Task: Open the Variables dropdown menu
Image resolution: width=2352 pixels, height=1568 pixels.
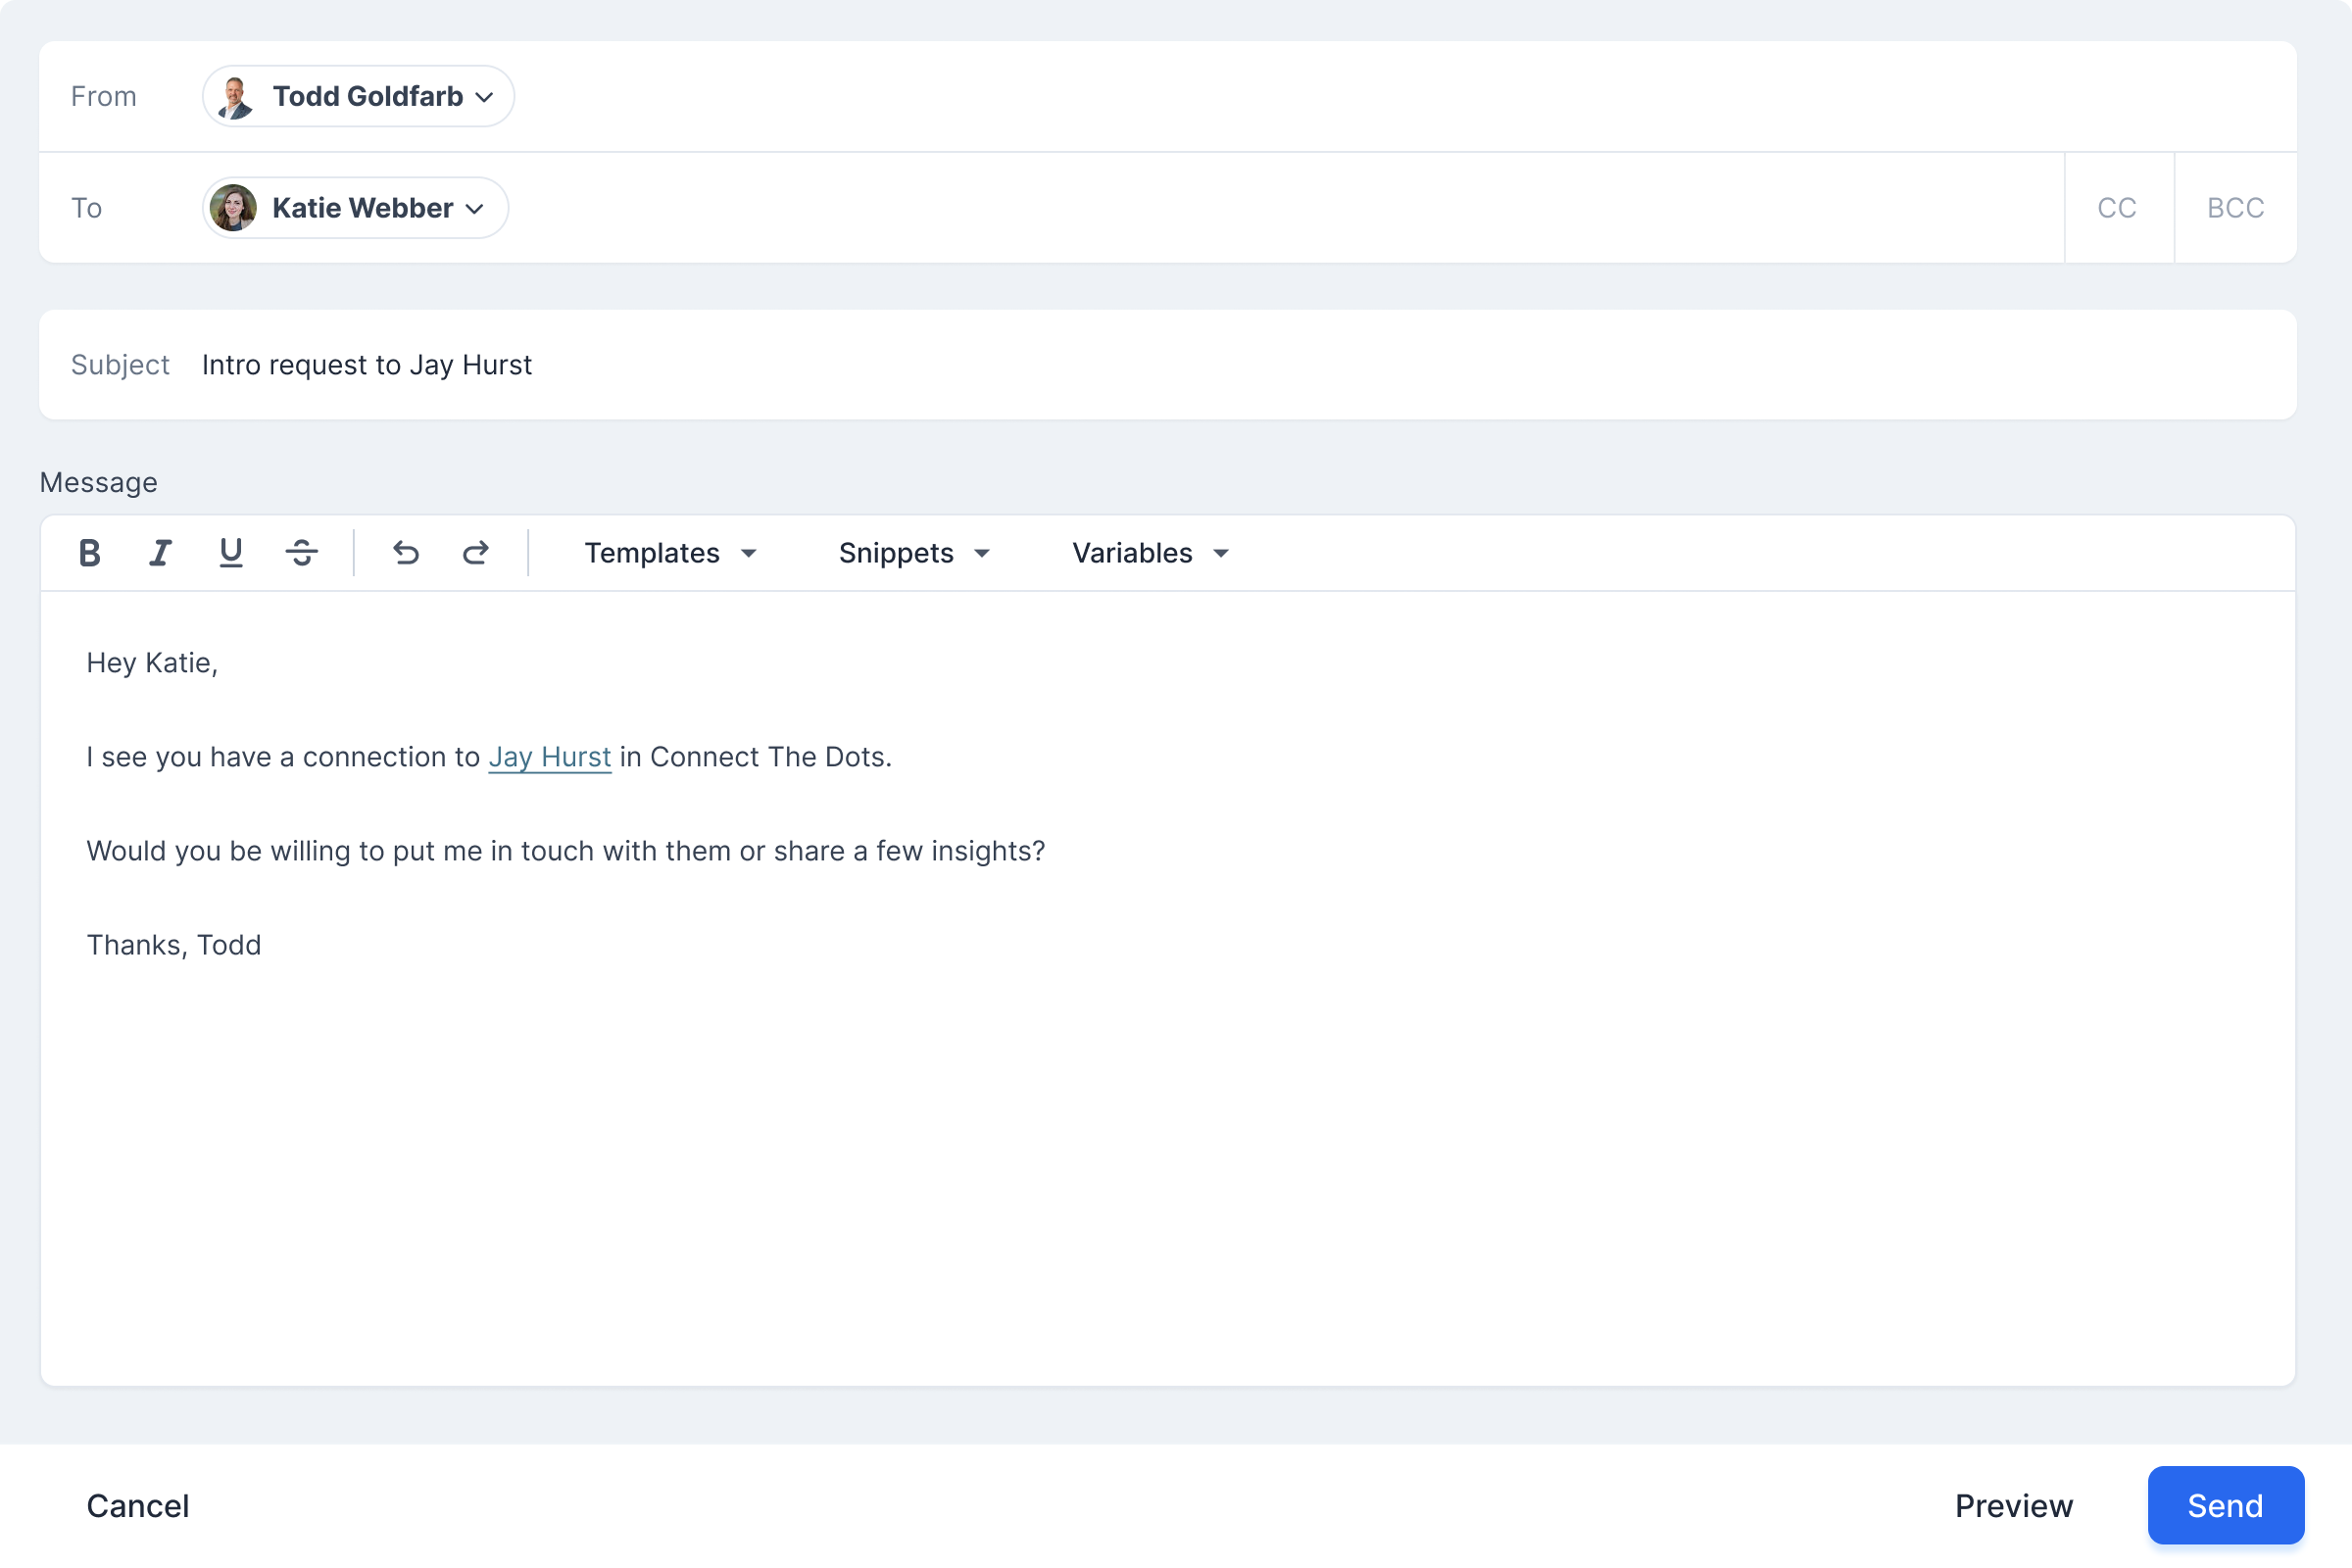Action: click(x=1150, y=553)
